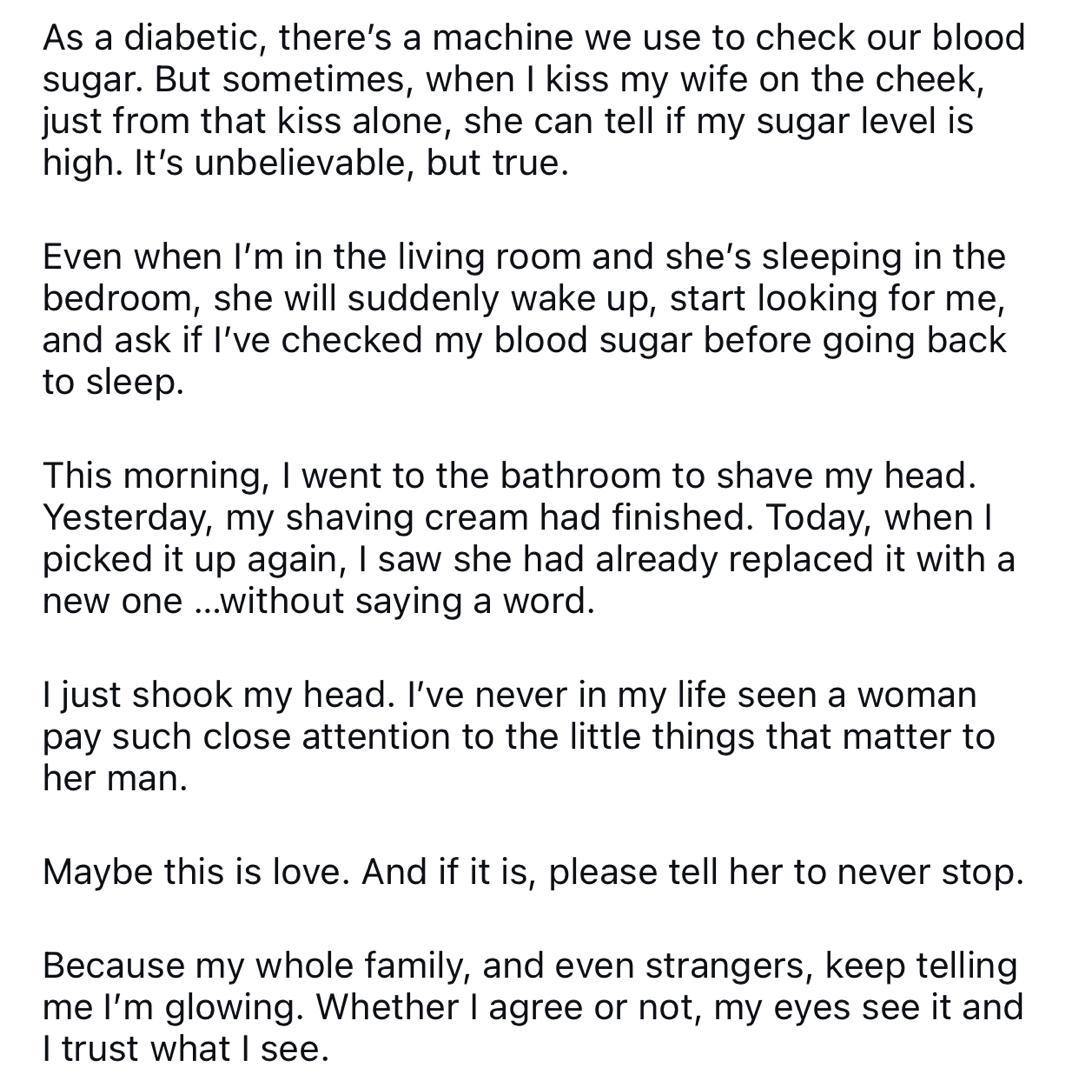Click the words "to sleep." ending the second paragraph
Image resolution: width=1079 pixels, height=1080 pixels.
tap(113, 382)
